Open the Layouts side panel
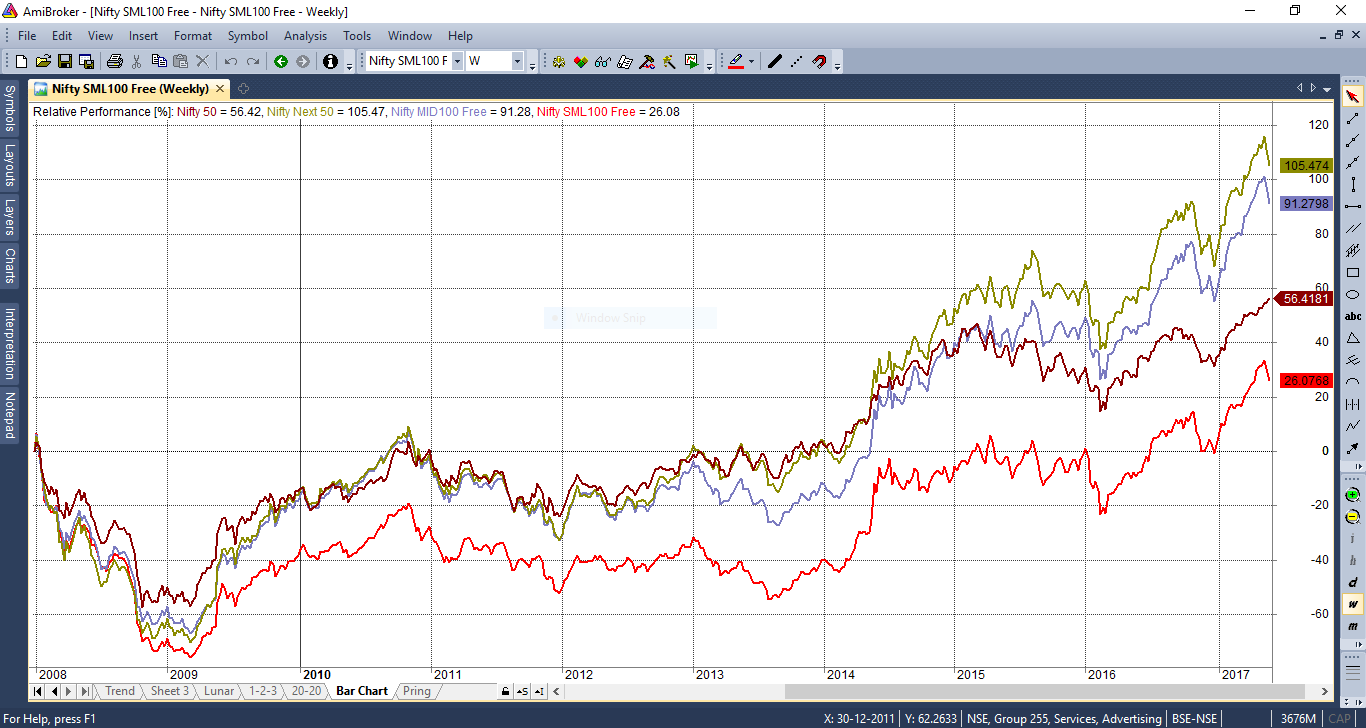The height and width of the screenshot is (728, 1366). 9,165
